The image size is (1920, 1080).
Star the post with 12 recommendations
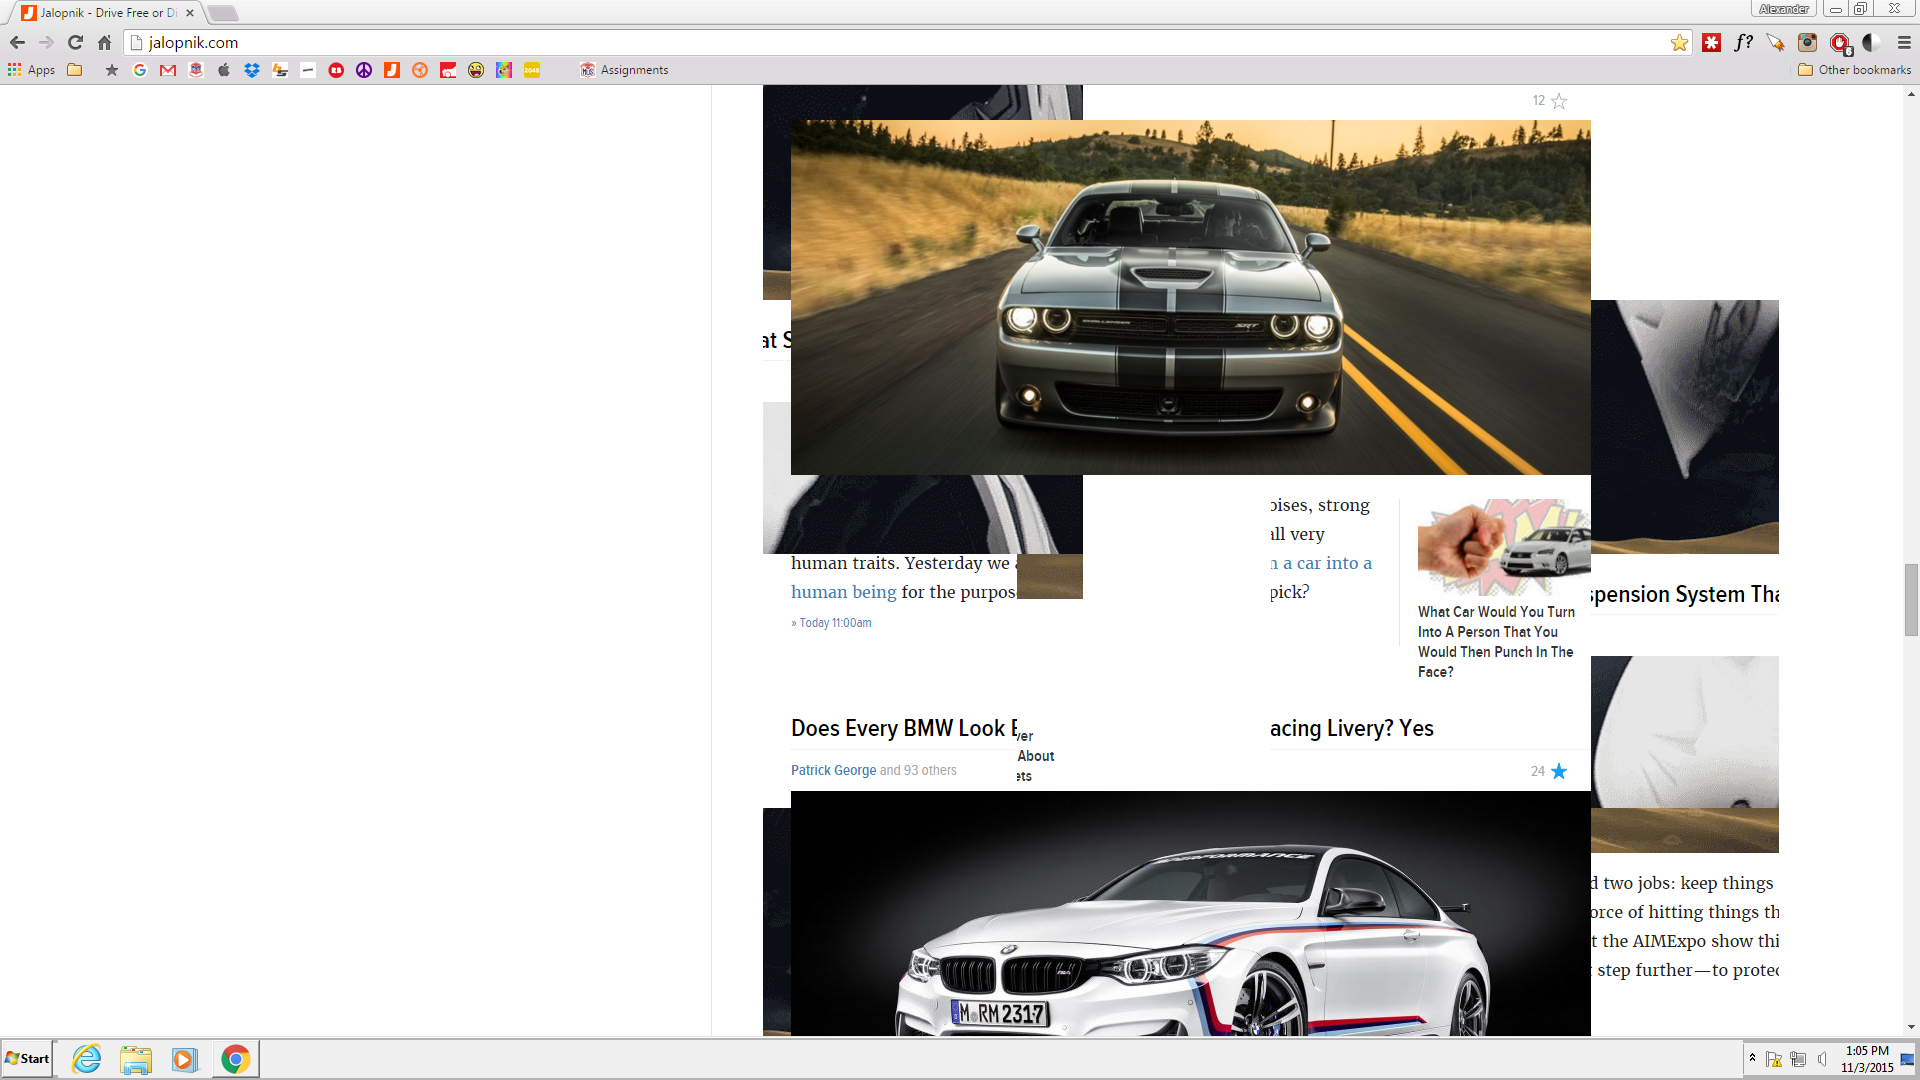pyautogui.click(x=1559, y=101)
